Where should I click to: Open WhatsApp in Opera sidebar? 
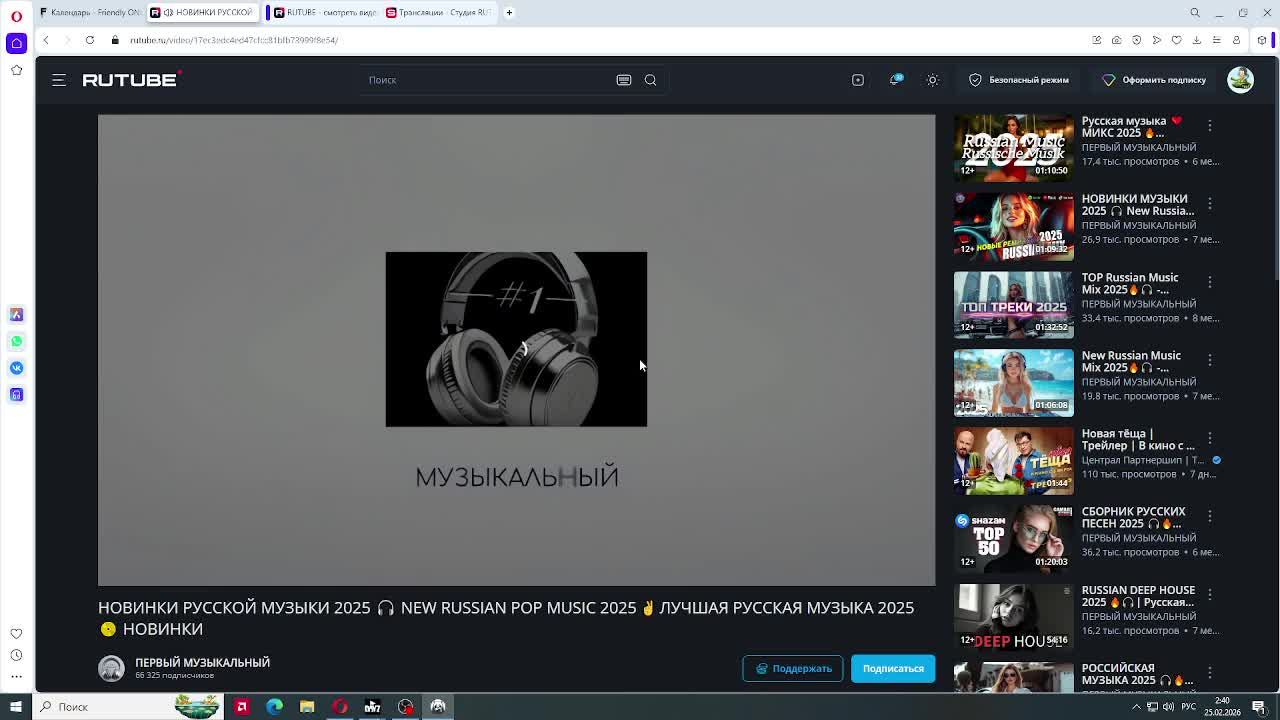point(16,341)
